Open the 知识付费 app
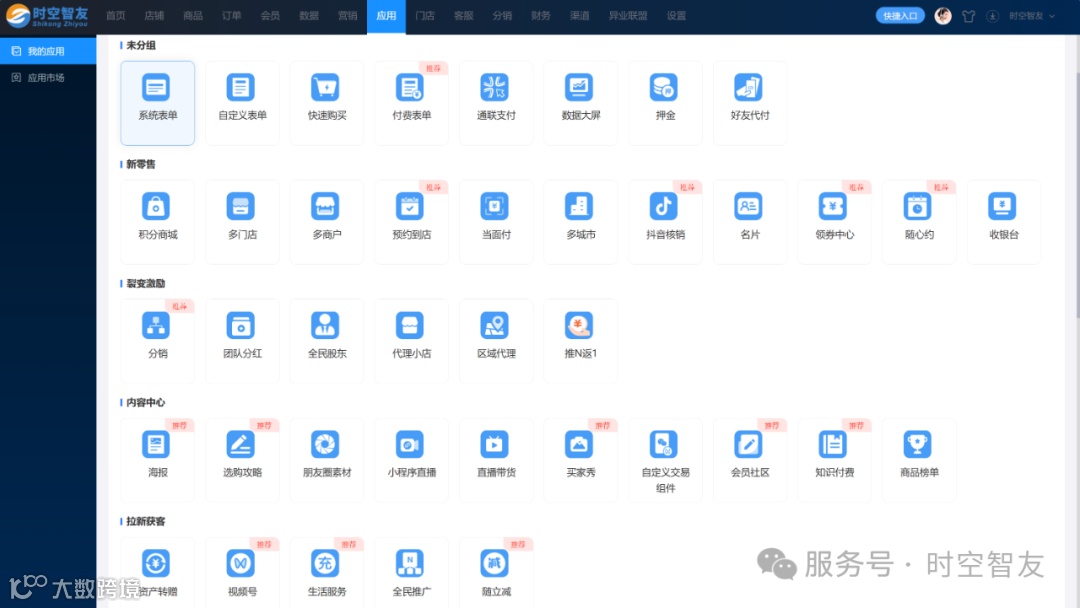Screen dimensions: 1080x608 (835, 460)
